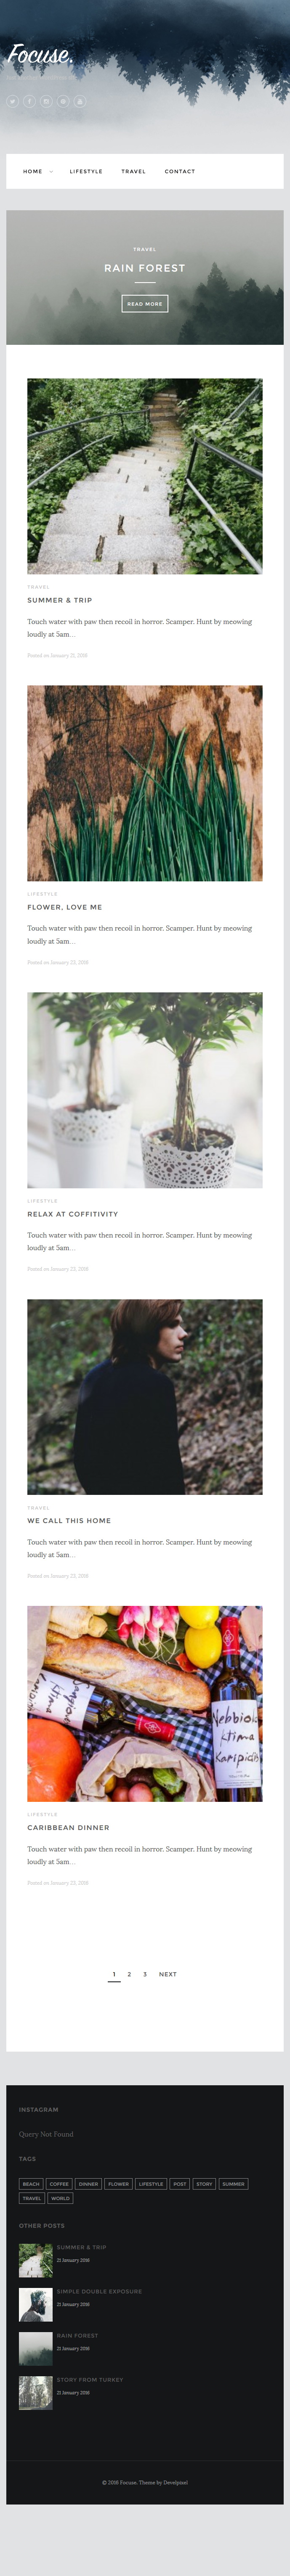
Task: Click the Focuse site logo
Action: [x=40, y=56]
